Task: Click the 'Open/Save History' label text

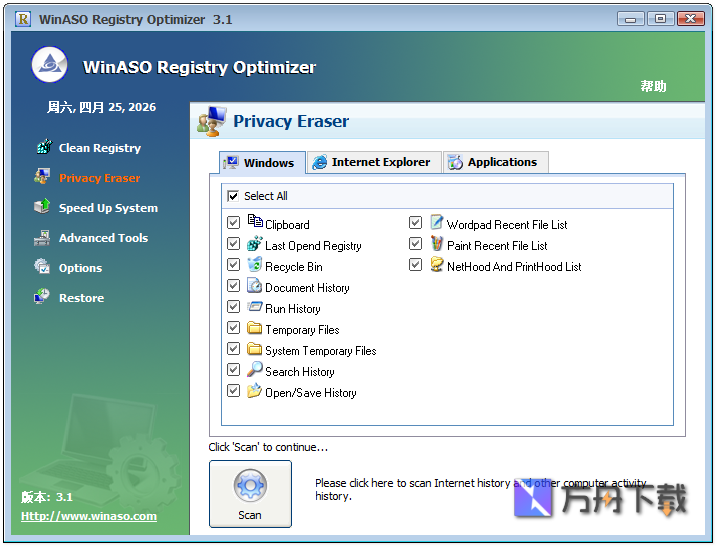Action: tap(310, 393)
